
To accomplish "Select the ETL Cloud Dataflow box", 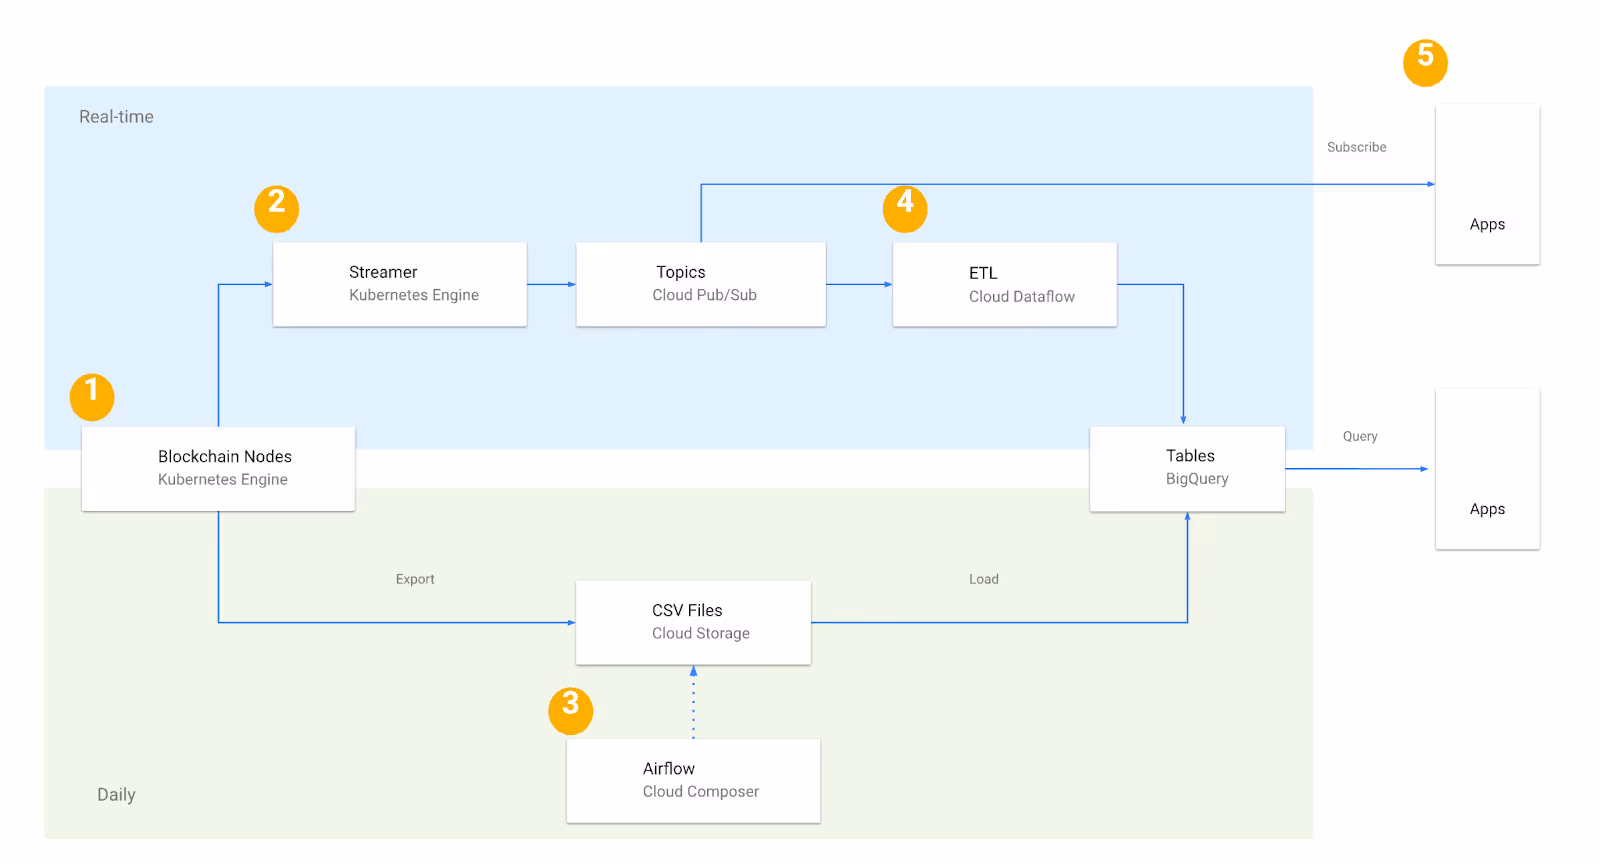I will tap(1005, 284).
